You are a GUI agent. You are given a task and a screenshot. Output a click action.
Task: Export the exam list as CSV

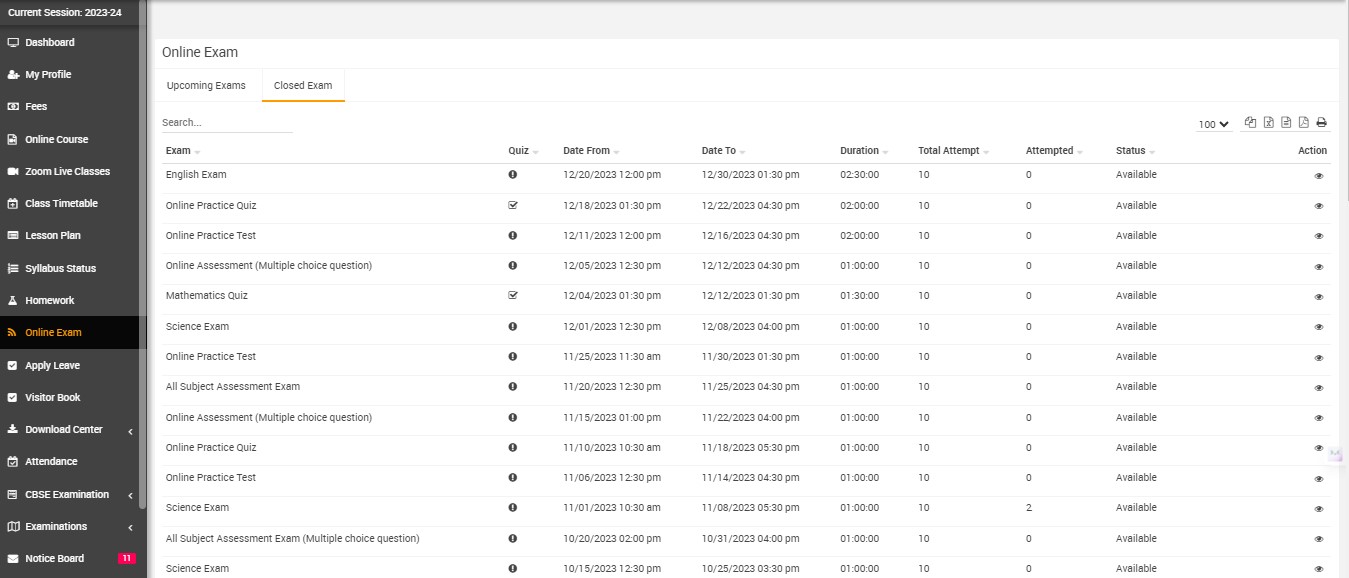pyautogui.click(x=1286, y=123)
